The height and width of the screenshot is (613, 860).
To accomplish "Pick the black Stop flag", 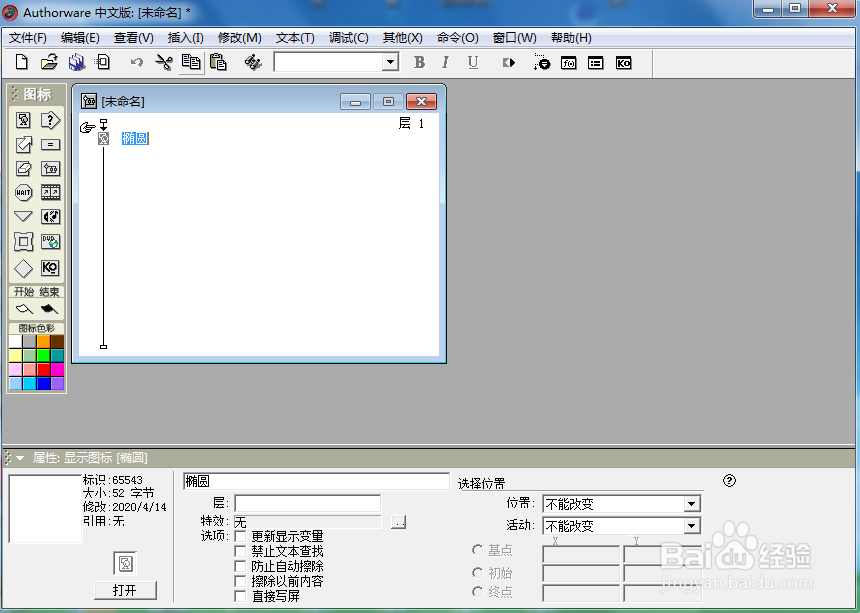I will point(49,309).
